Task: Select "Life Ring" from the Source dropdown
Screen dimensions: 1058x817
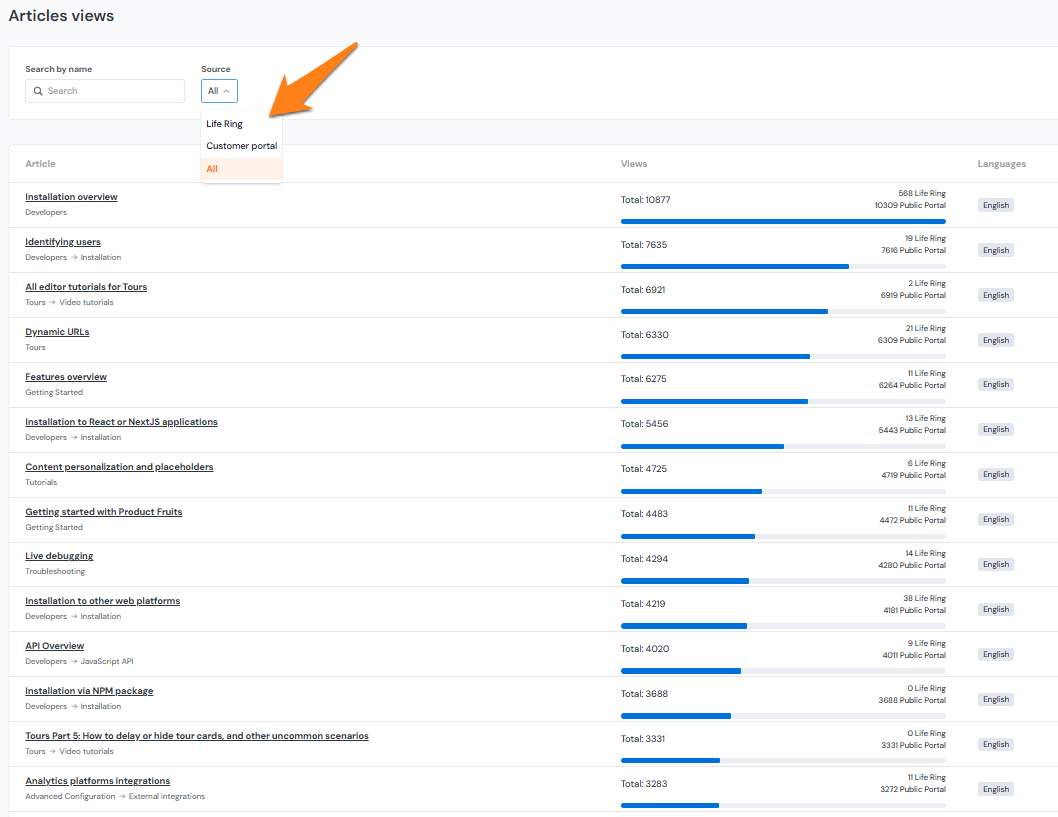Action: point(222,123)
